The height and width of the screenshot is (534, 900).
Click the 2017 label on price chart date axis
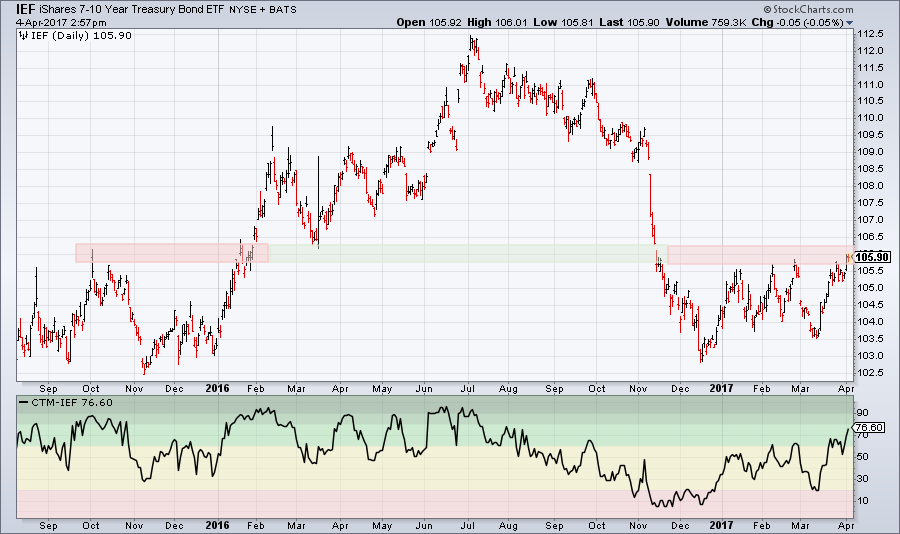[721, 389]
